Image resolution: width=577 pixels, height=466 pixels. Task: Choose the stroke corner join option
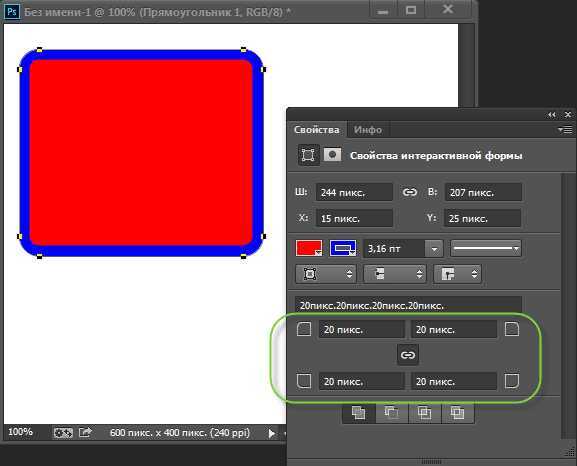pos(457,274)
